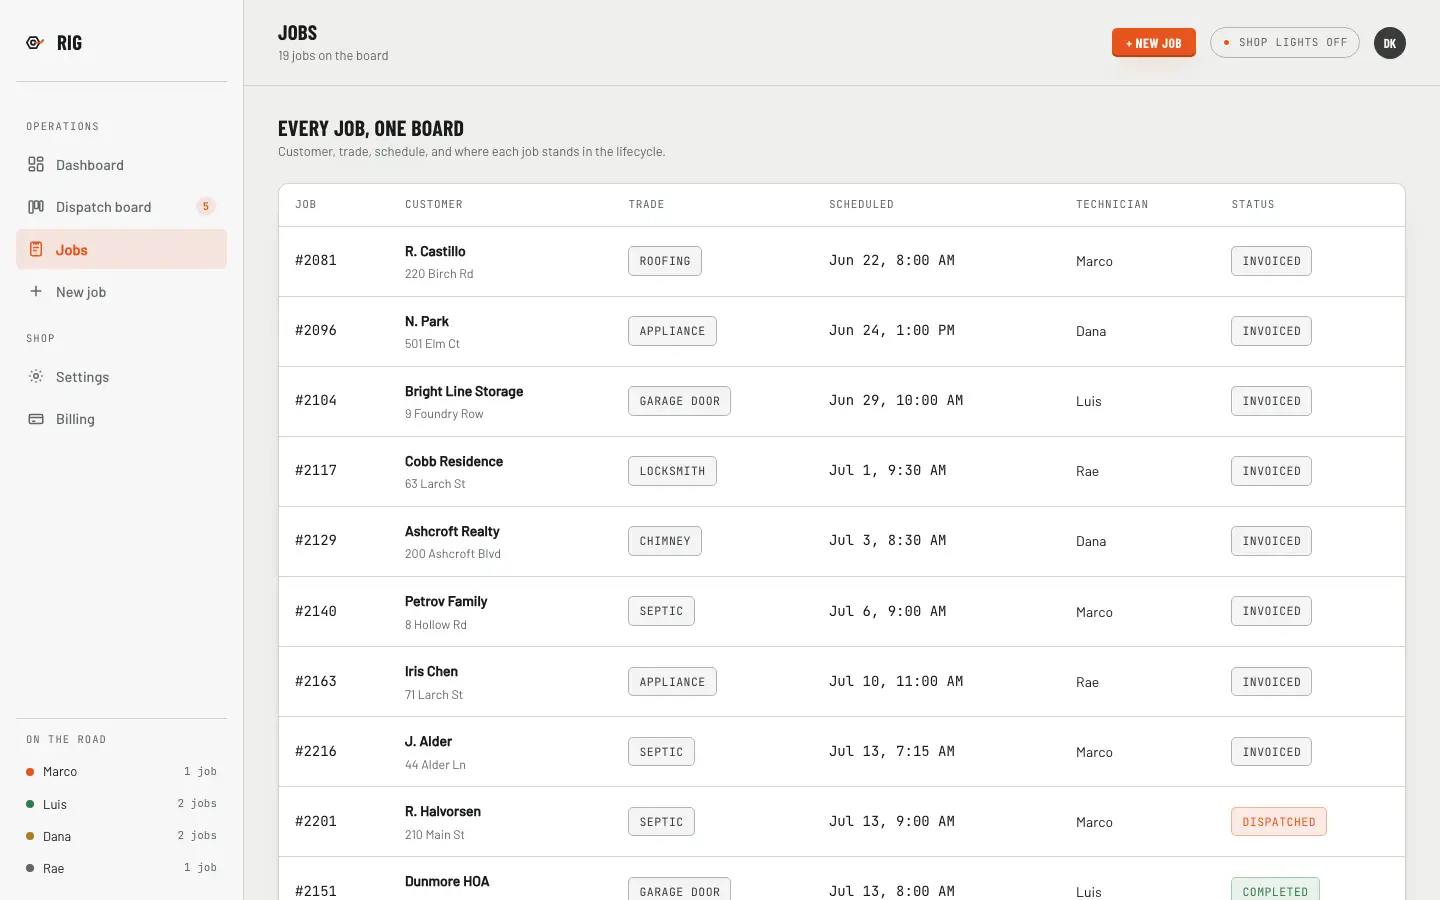Screen dimensions: 1440x900
Task: Click the Settings gear icon
Action: coord(36,377)
